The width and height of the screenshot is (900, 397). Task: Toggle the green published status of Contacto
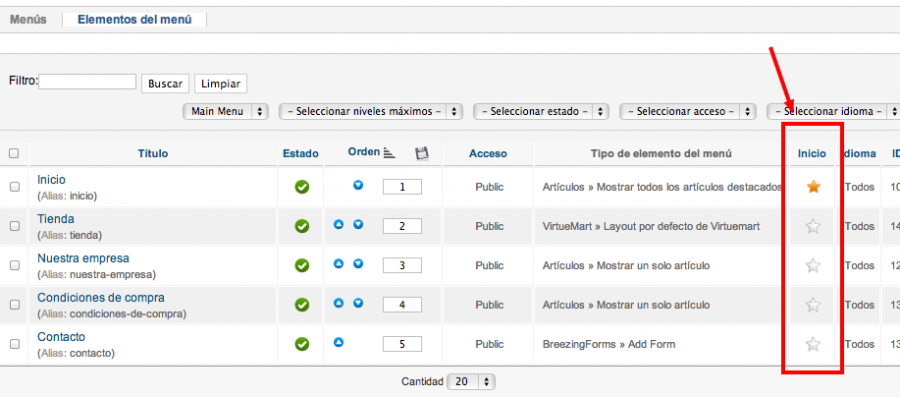pyautogui.click(x=302, y=344)
